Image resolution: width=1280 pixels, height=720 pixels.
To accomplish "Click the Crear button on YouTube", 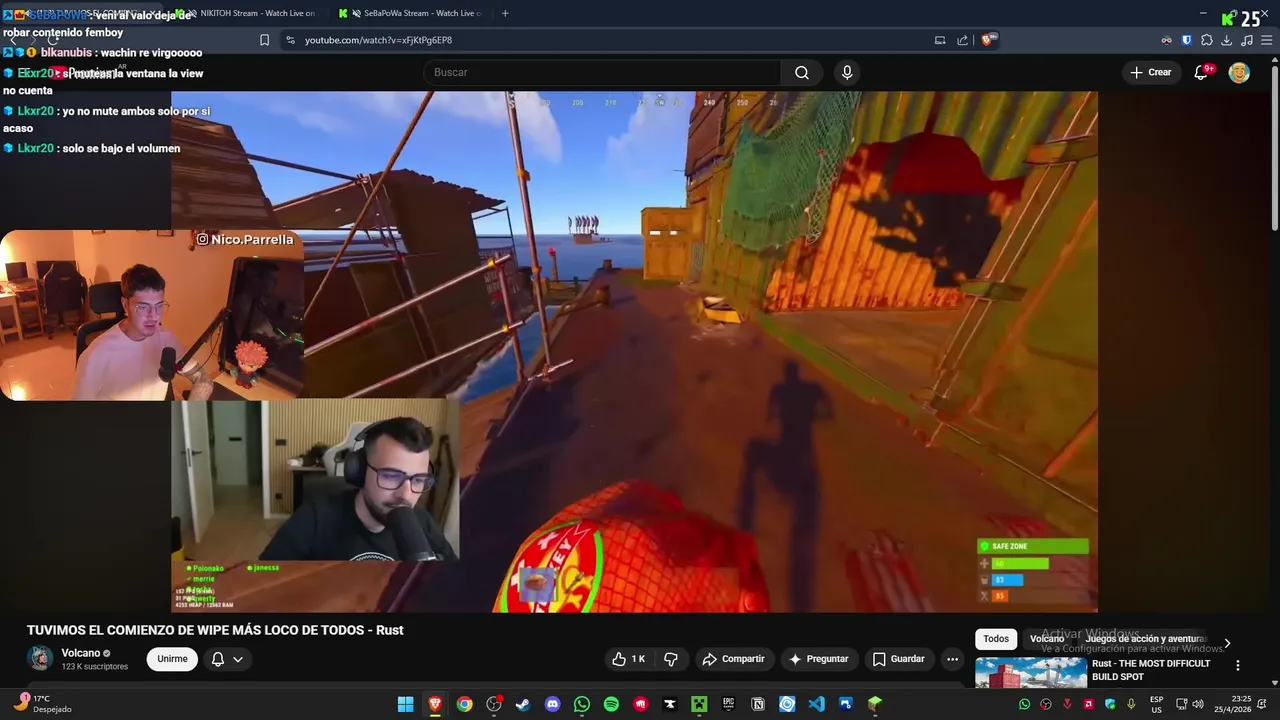I will pyautogui.click(x=1150, y=72).
